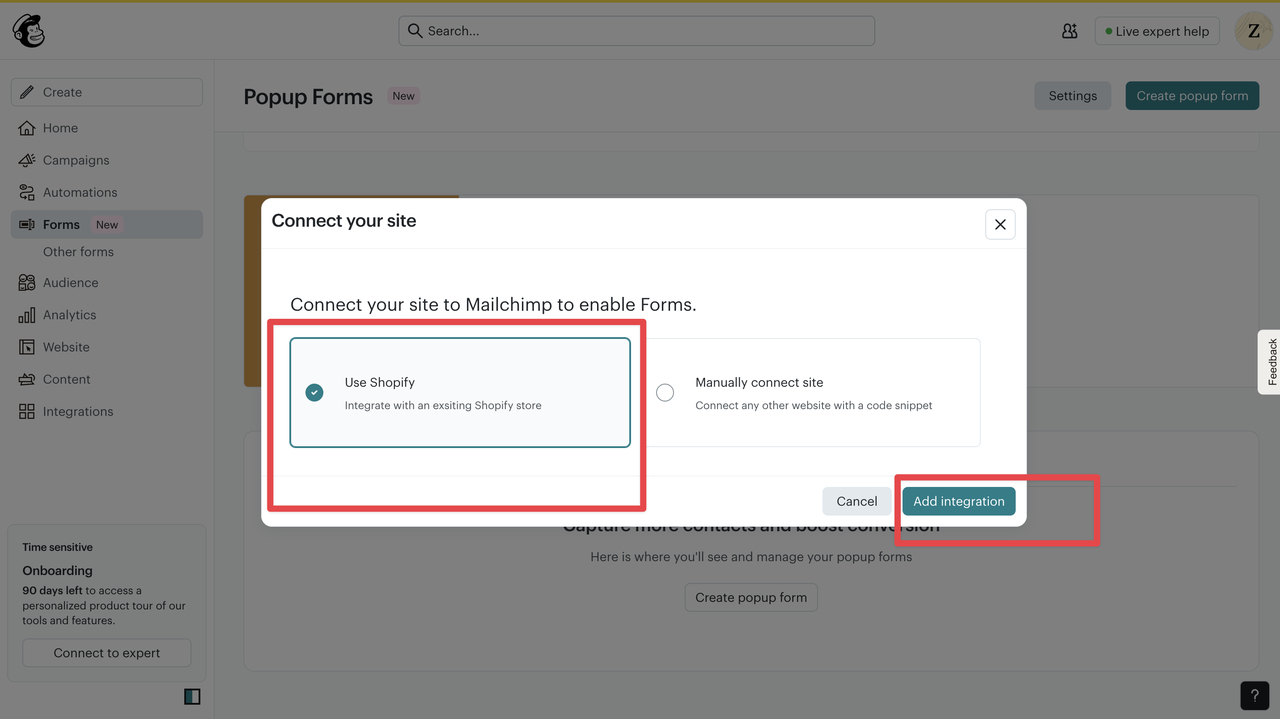Image resolution: width=1280 pixels, height=719 pixels.
Task: Select the Use Shopify radio button
Action: (x=315, y=392)
